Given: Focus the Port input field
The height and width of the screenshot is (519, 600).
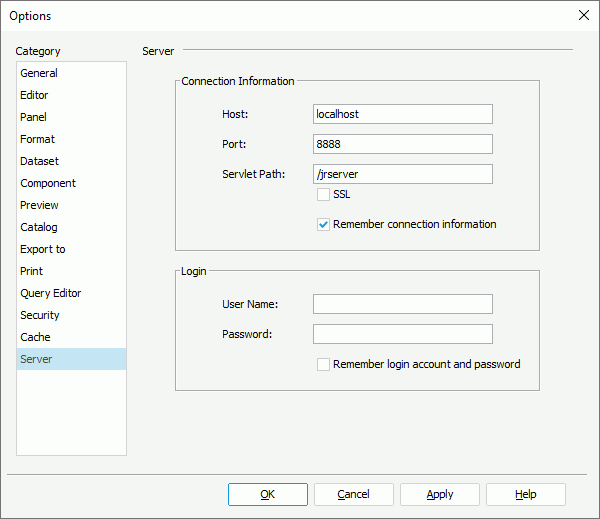Looking at the screenshot, I should click(403, 144).
